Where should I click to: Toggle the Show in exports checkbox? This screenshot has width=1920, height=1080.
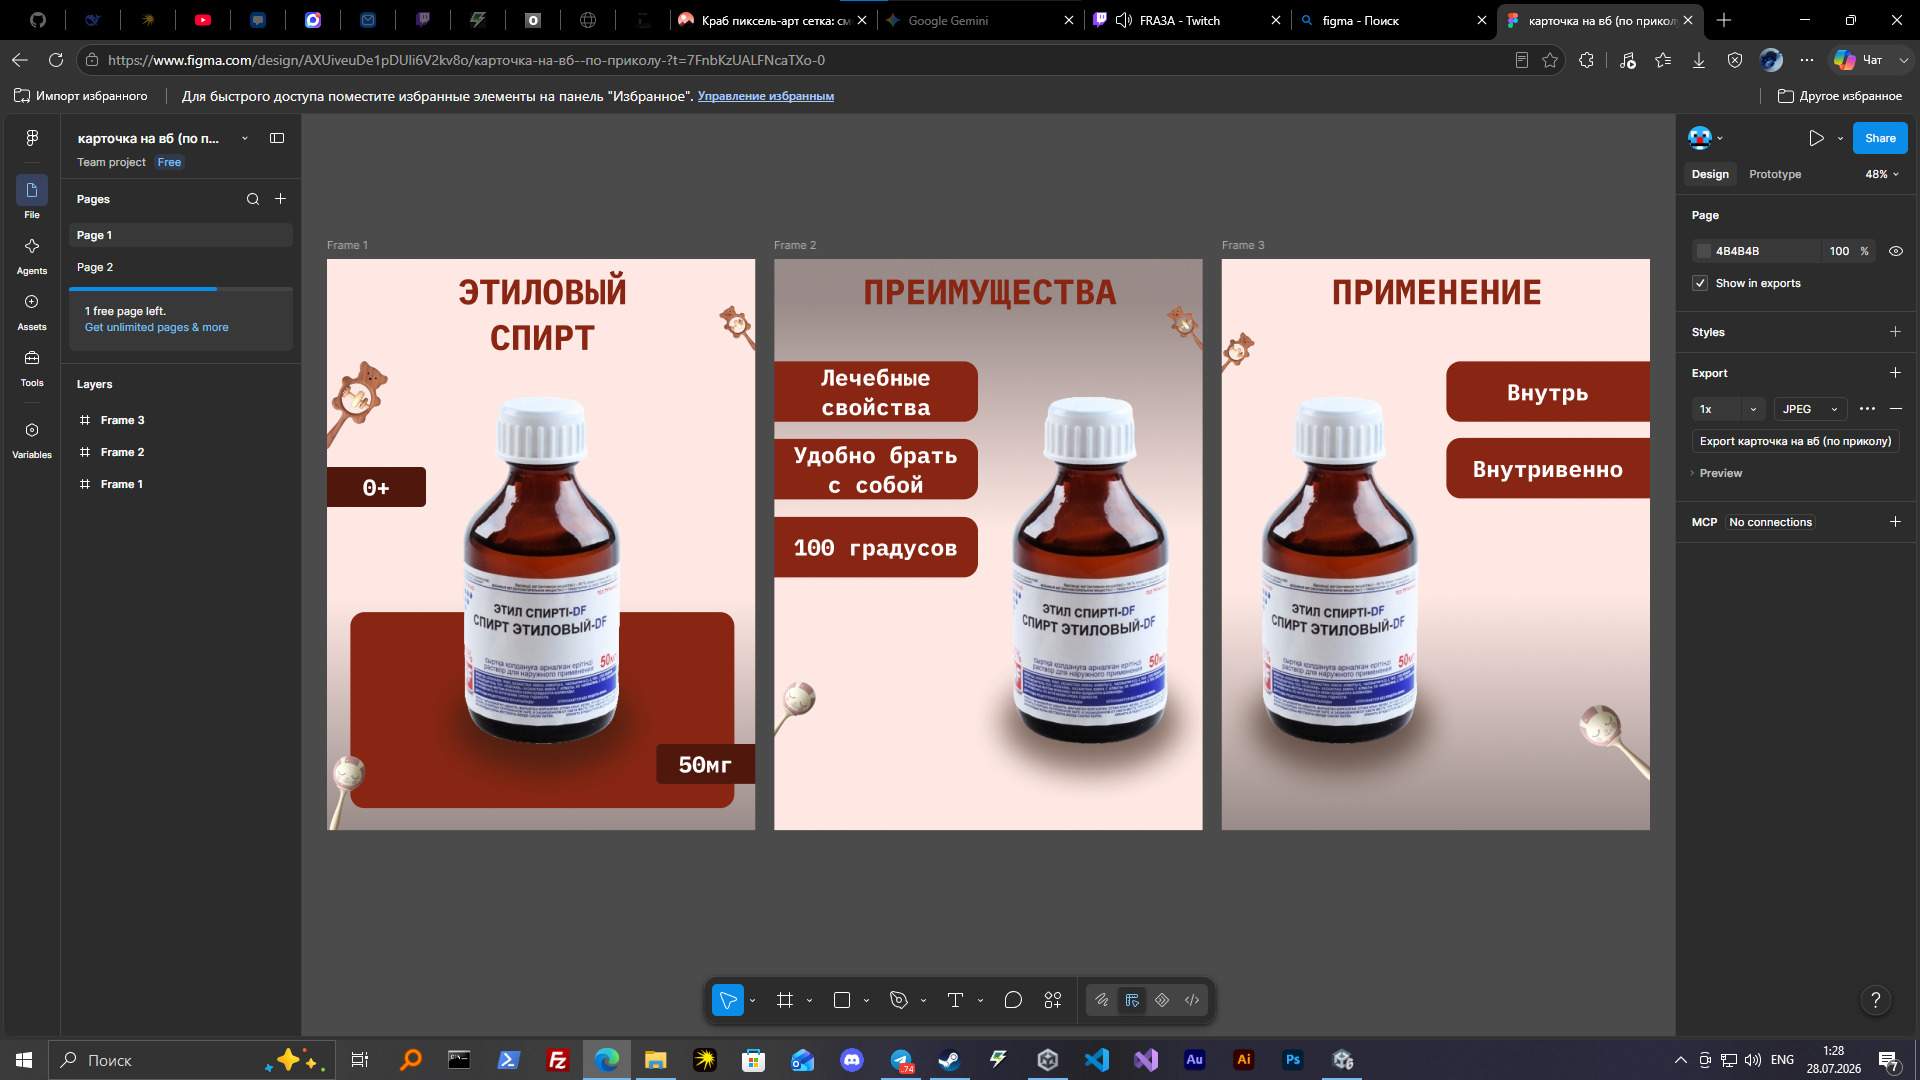click(x=1700, y=283)
